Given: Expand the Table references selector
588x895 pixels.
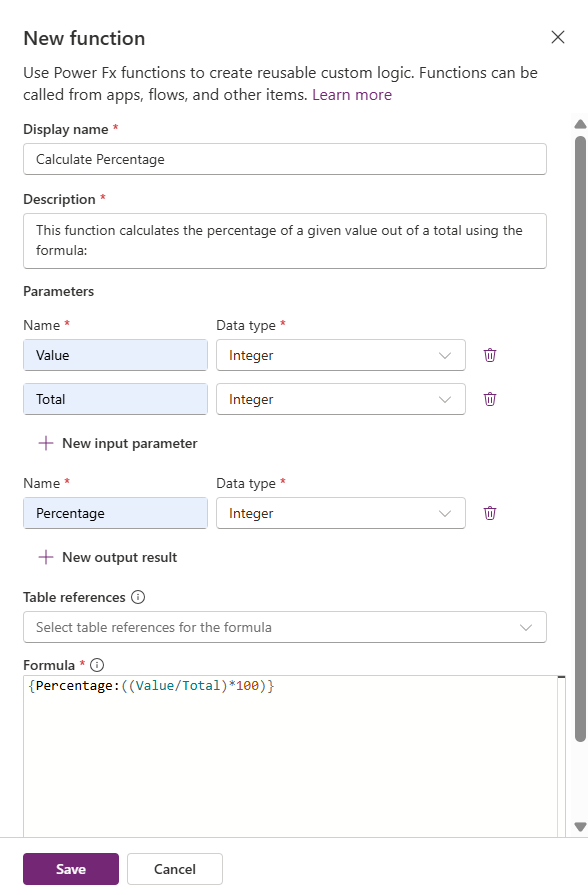Looking at the screenshot, I should click(x=285, y=627).
